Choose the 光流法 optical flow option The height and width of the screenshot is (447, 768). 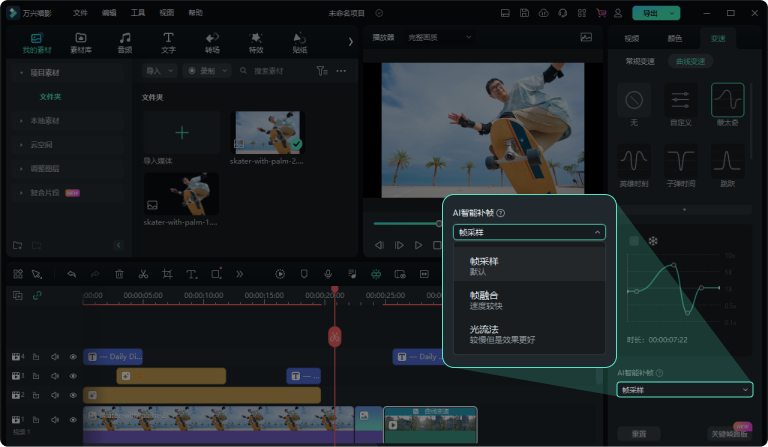pyautogui.click(x=529, y=334)
